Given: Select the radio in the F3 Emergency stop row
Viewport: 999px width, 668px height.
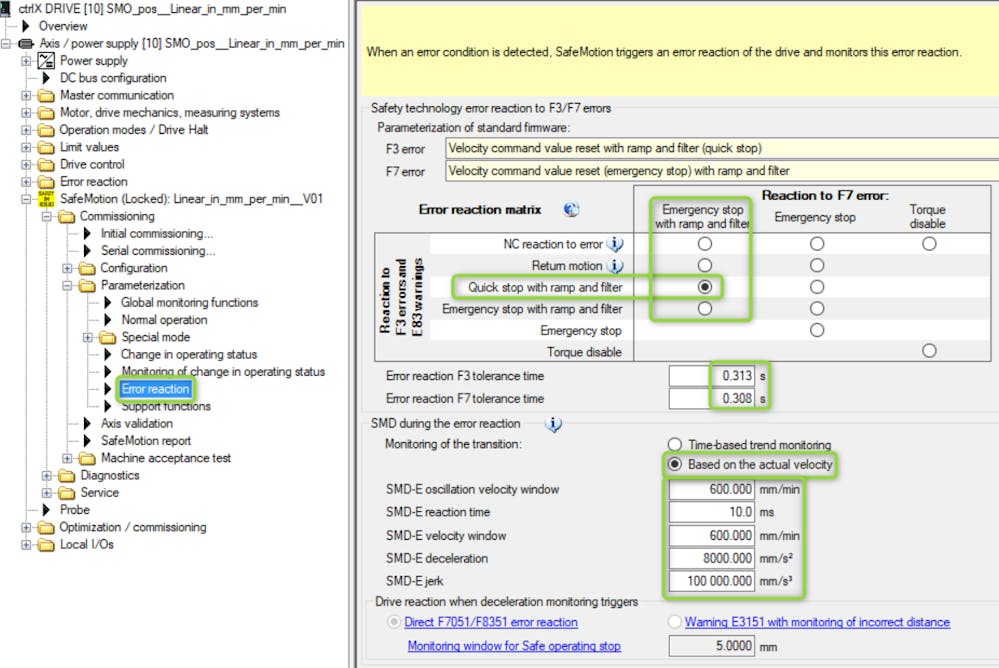Looking at the screenshot, I should point(817,330).
